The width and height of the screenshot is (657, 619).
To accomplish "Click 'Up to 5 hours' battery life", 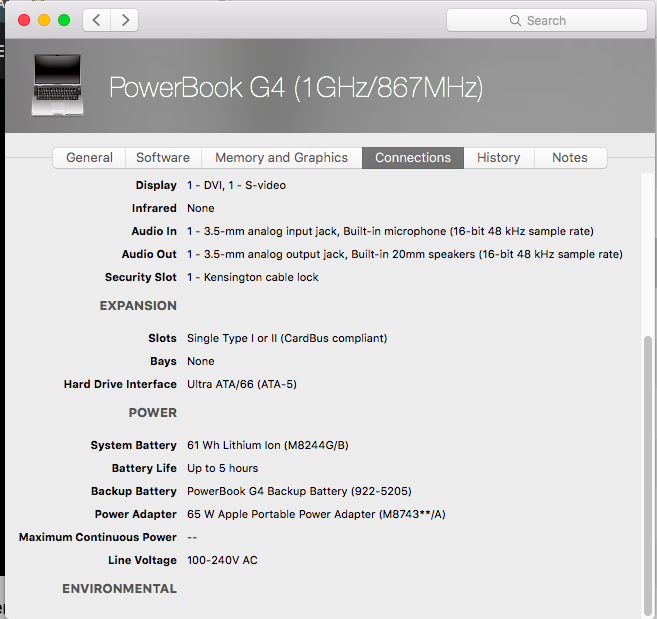I will click(x=222, y=468).
